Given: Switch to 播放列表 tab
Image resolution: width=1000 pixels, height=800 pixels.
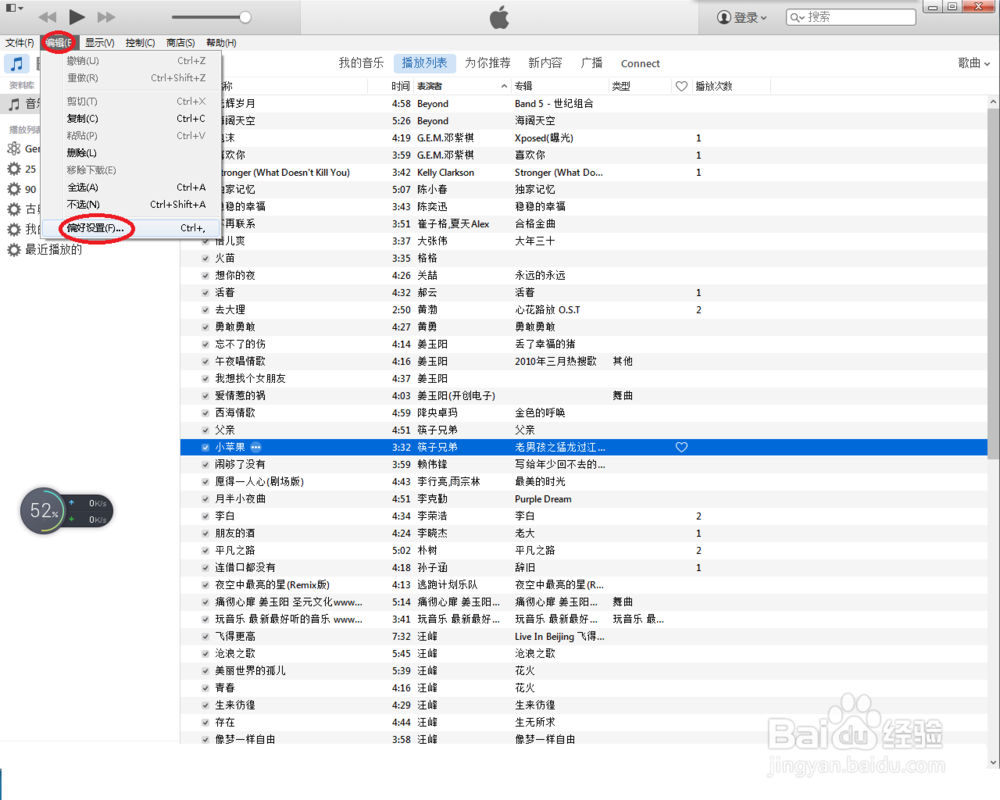Looking at the screenshot, I should tap(425, 63).
